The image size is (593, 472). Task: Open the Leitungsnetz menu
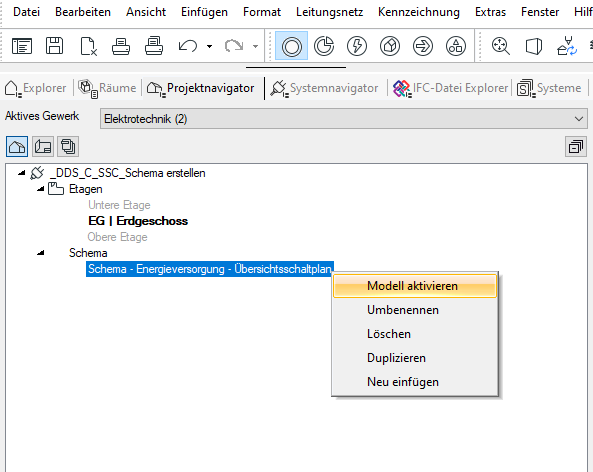click(x=329, y=12)
